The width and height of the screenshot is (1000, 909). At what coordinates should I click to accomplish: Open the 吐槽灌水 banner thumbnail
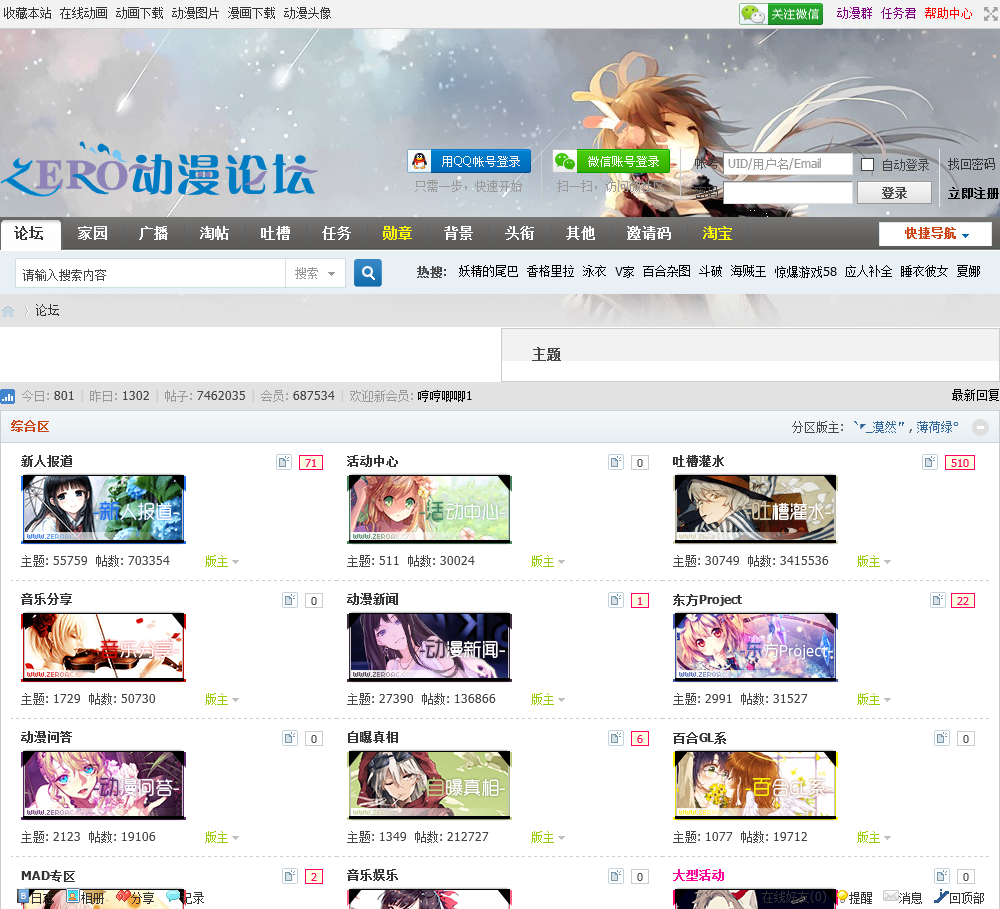click(x=755, y=509)
